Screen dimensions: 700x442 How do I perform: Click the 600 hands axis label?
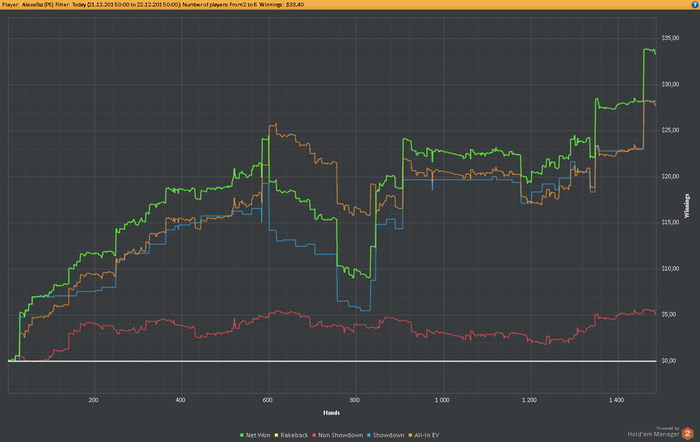tap(267, 400)
